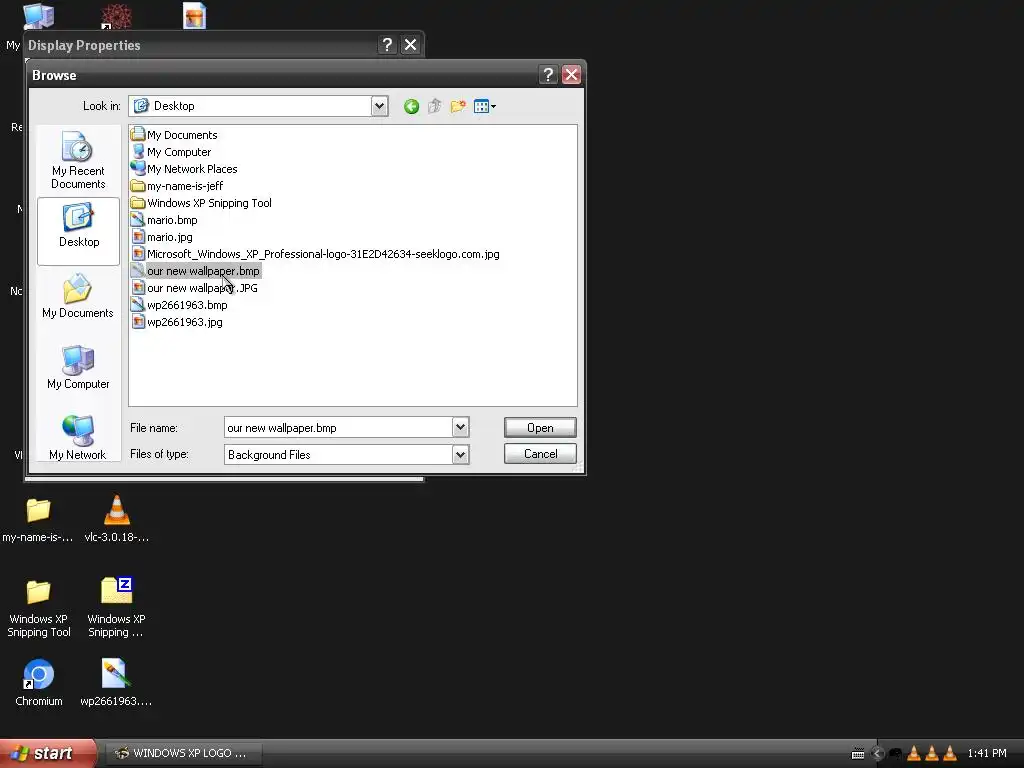Viewport: 1024px width, 768px height.
Task: Switch to WINDOWS XP LOGO taskbar window
Action: (x=184, y=753)
